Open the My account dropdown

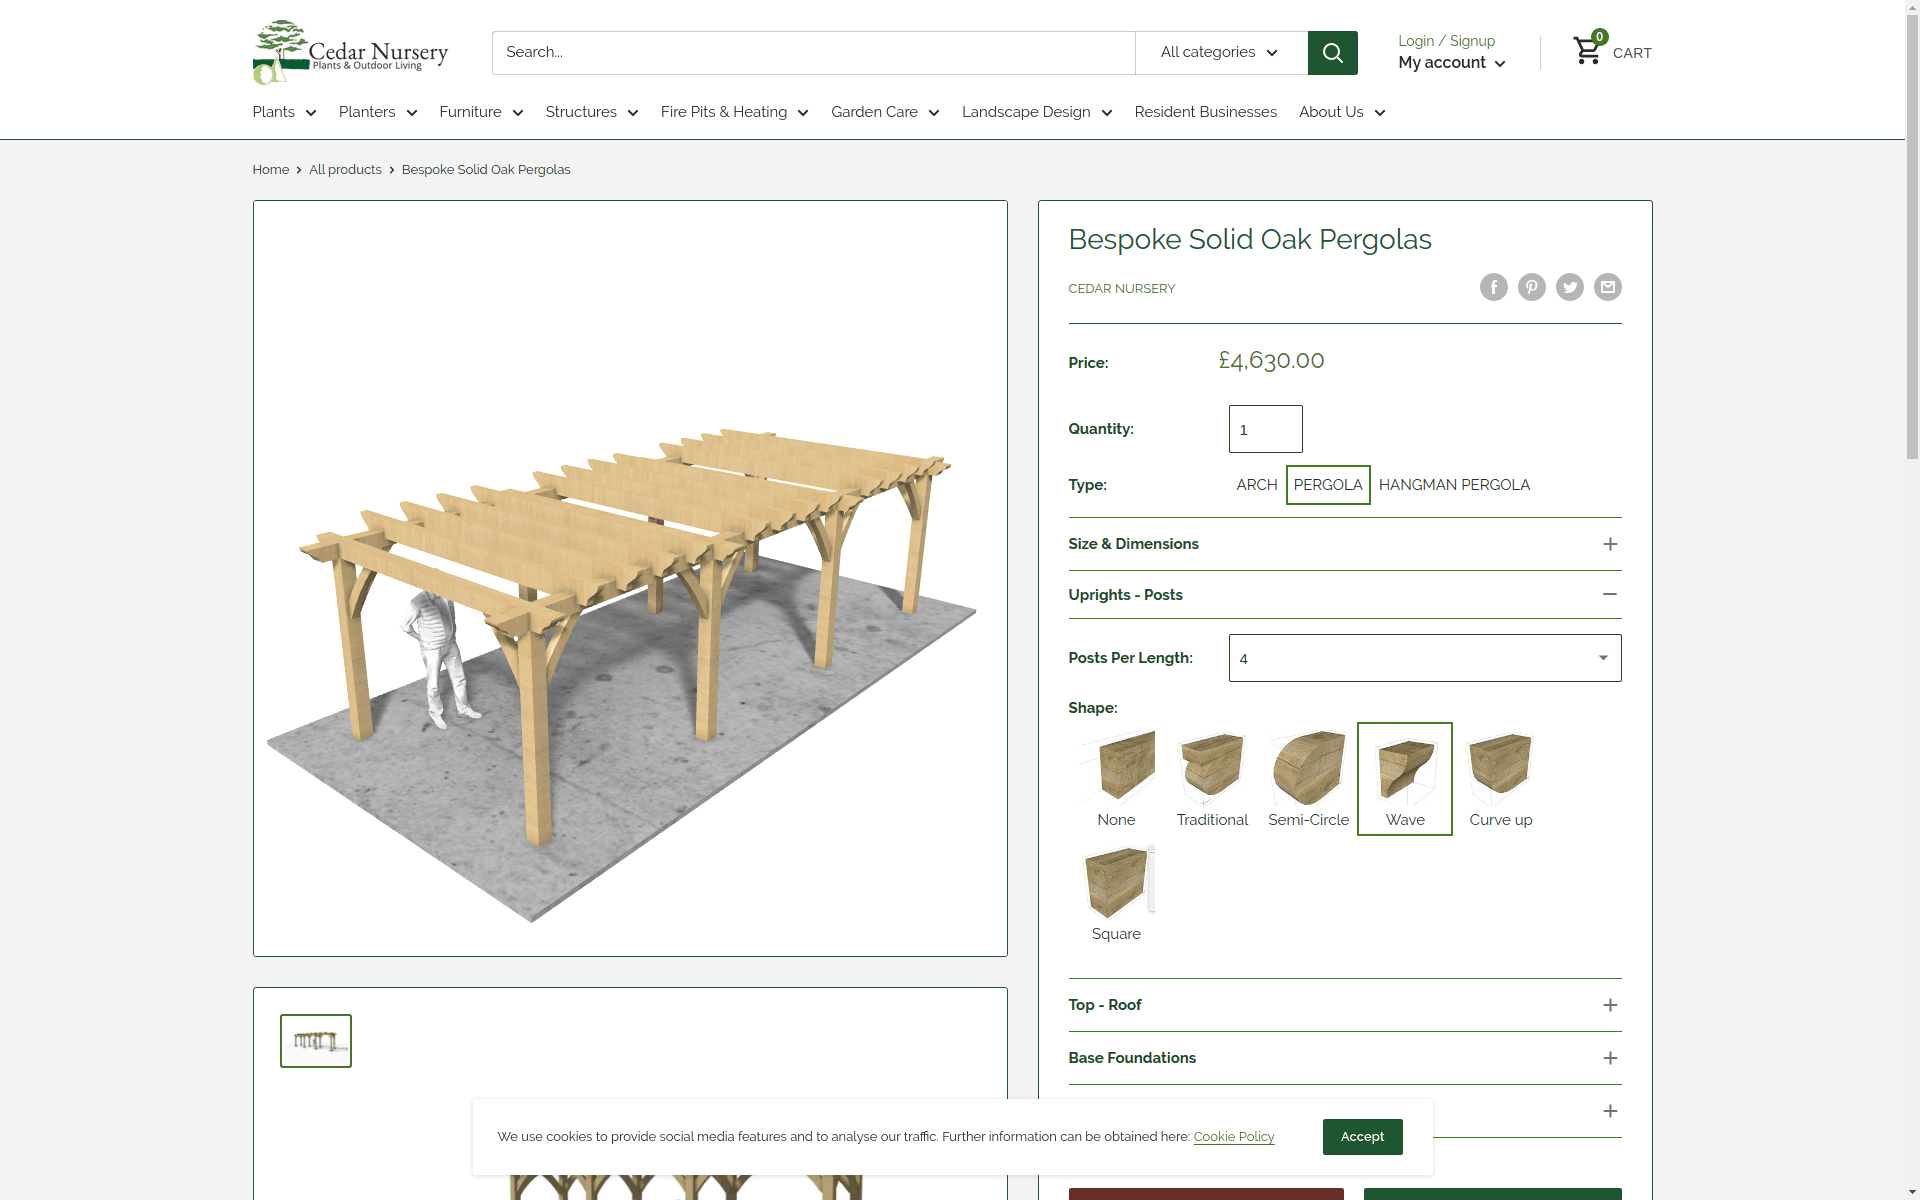pos(1451,63)
